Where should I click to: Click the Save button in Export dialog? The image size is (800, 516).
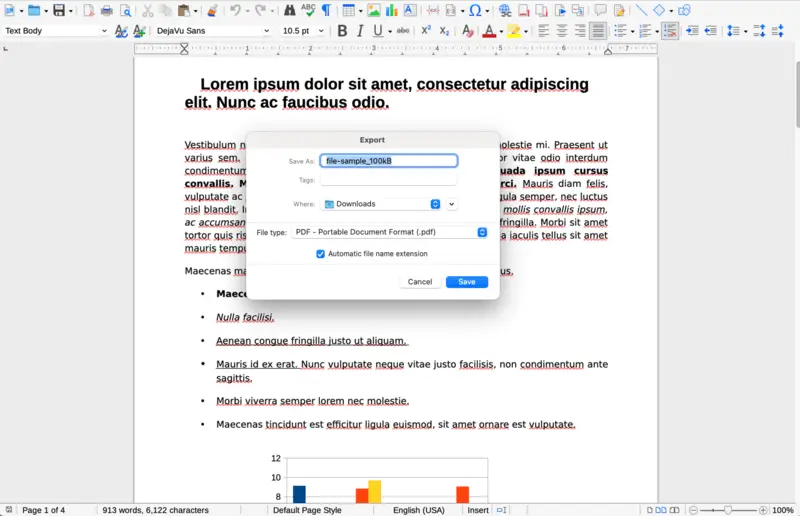(467, 282)
